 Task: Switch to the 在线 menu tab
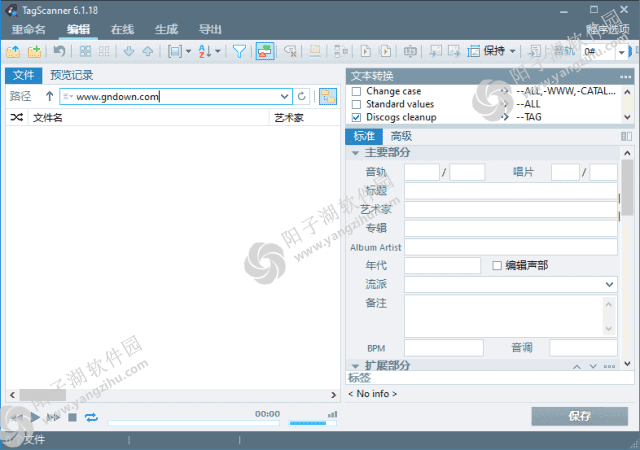[122, 30]
